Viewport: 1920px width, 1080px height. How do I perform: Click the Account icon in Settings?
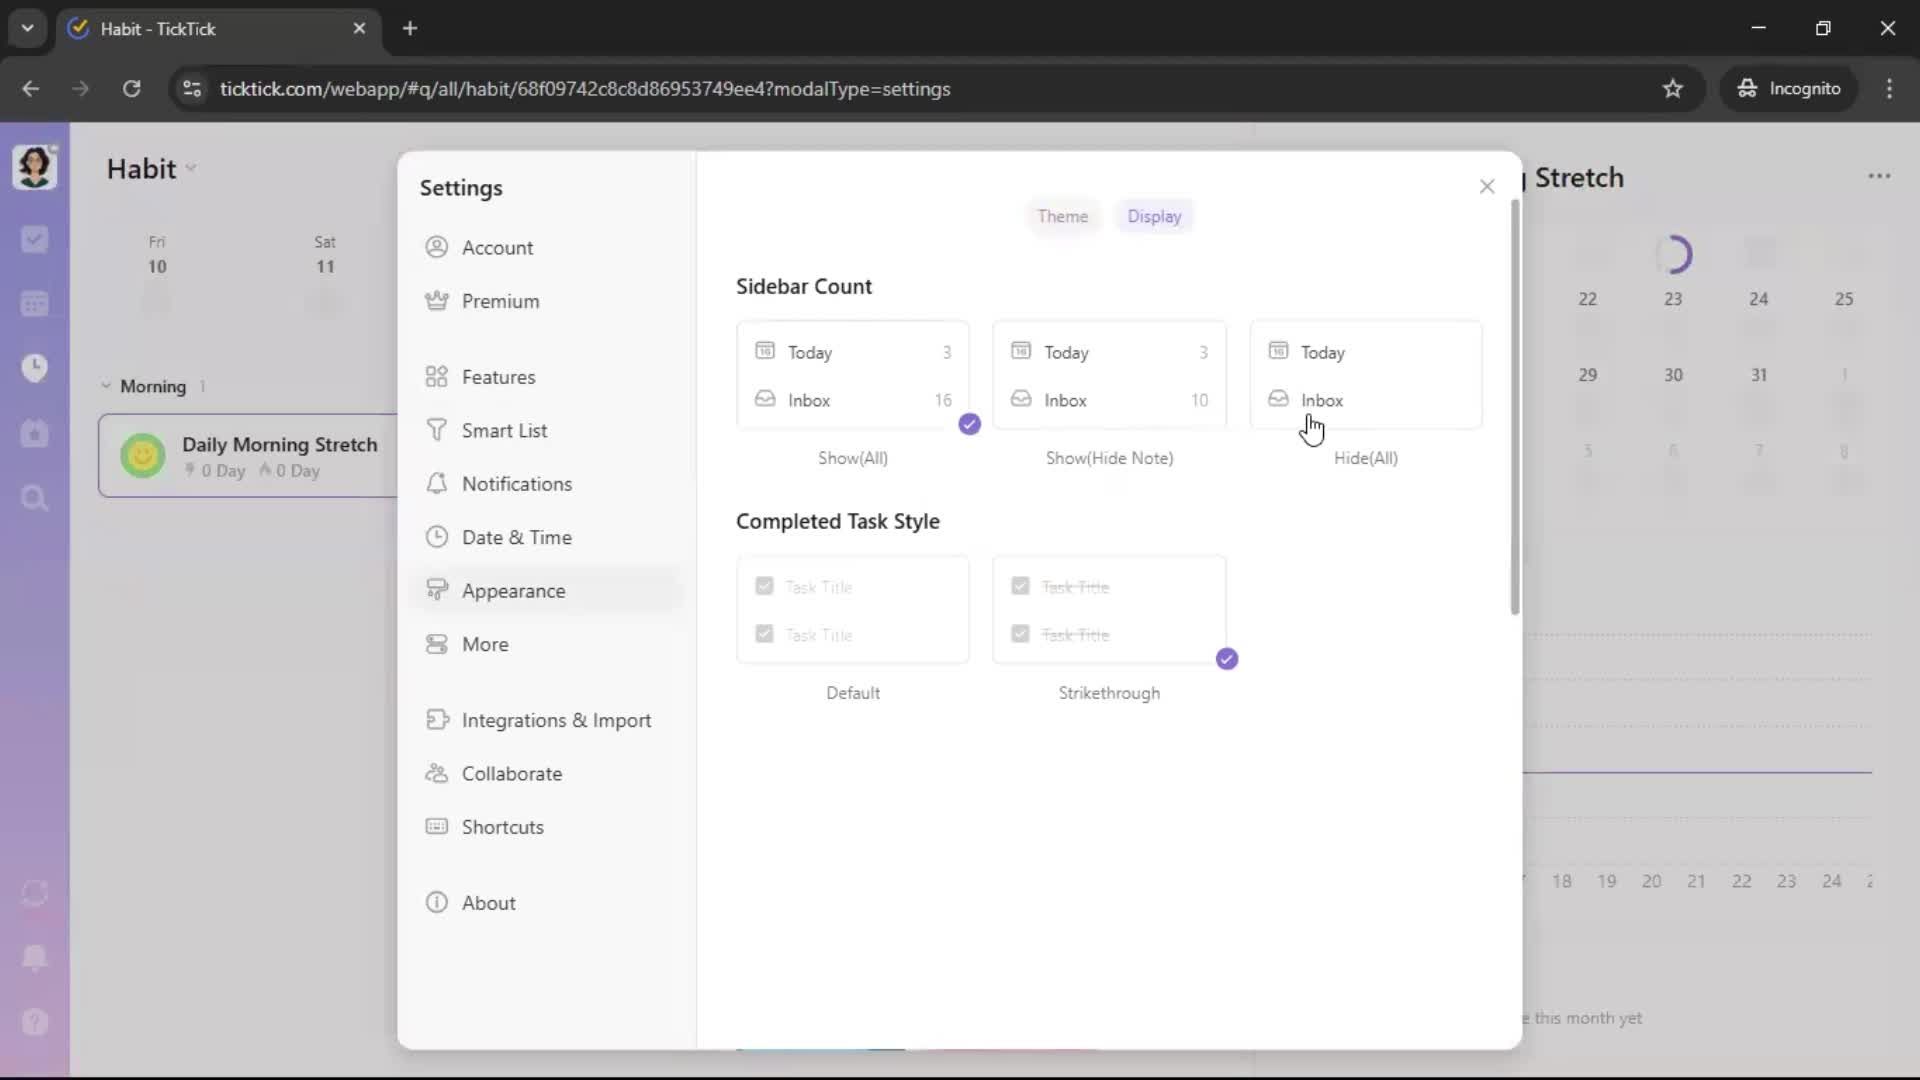[x=436, y=247]
